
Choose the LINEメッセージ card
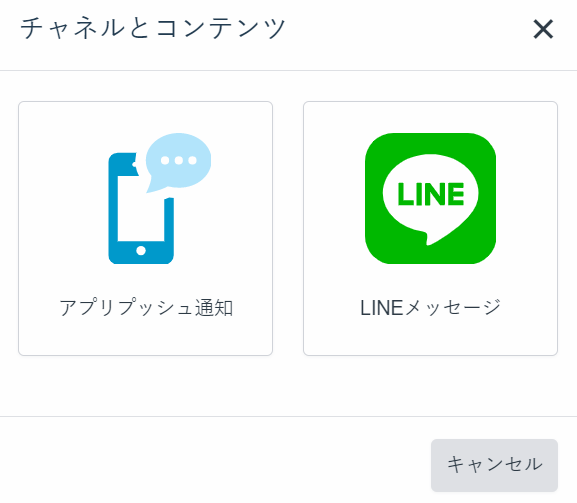pyautogui.click(x=431, y=229)
